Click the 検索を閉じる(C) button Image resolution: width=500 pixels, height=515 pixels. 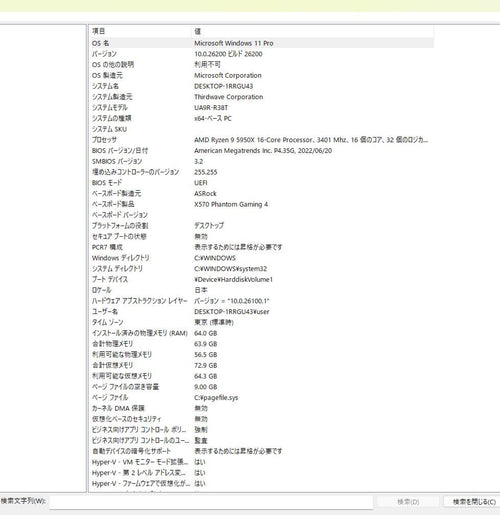[x=474, y=502]
